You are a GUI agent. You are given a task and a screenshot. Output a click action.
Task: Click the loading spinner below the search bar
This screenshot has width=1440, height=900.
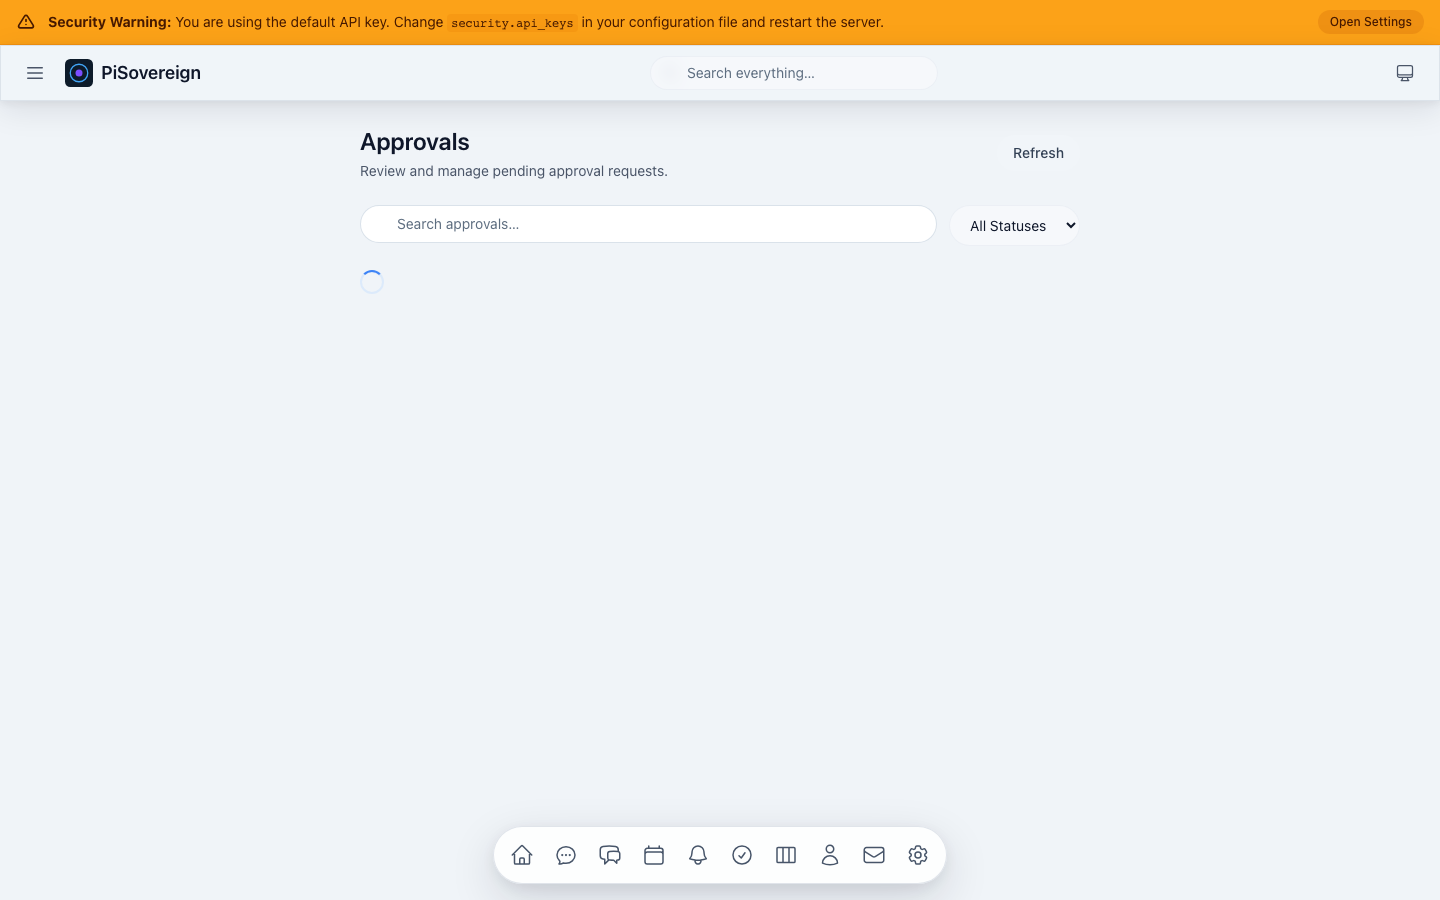tap(372, 281)
